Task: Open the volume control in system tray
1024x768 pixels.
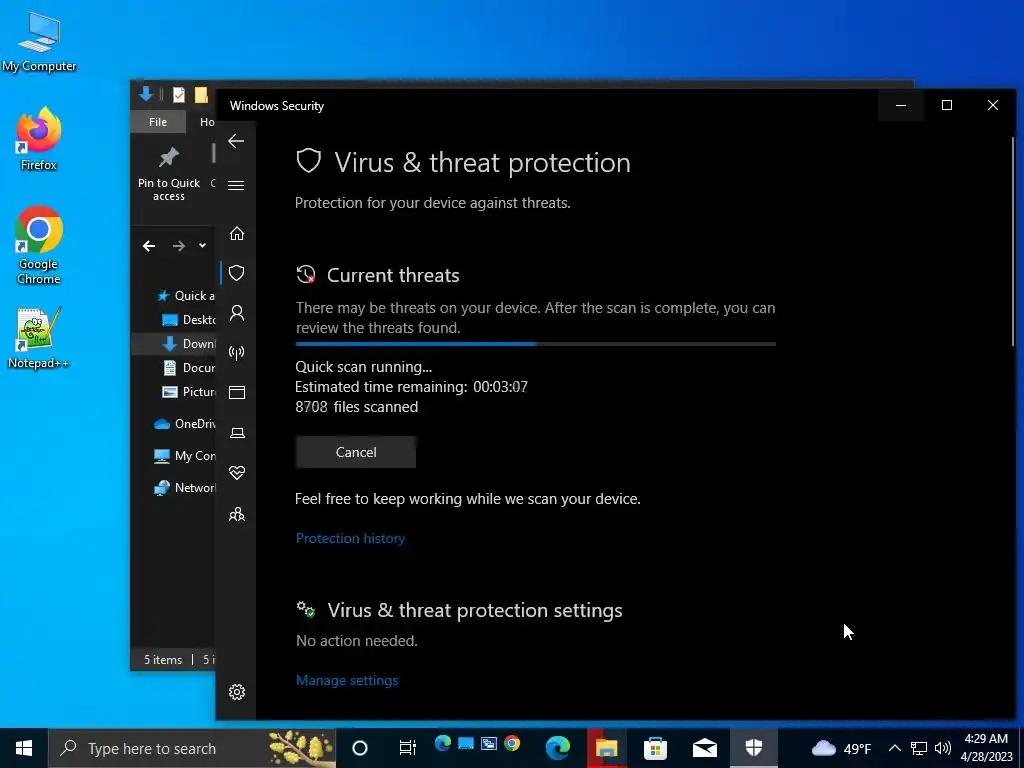Action: click(942, 748)
